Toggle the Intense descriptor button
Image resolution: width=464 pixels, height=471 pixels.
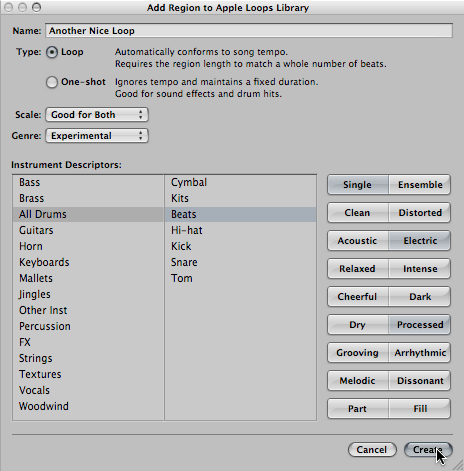click(420, 269)
